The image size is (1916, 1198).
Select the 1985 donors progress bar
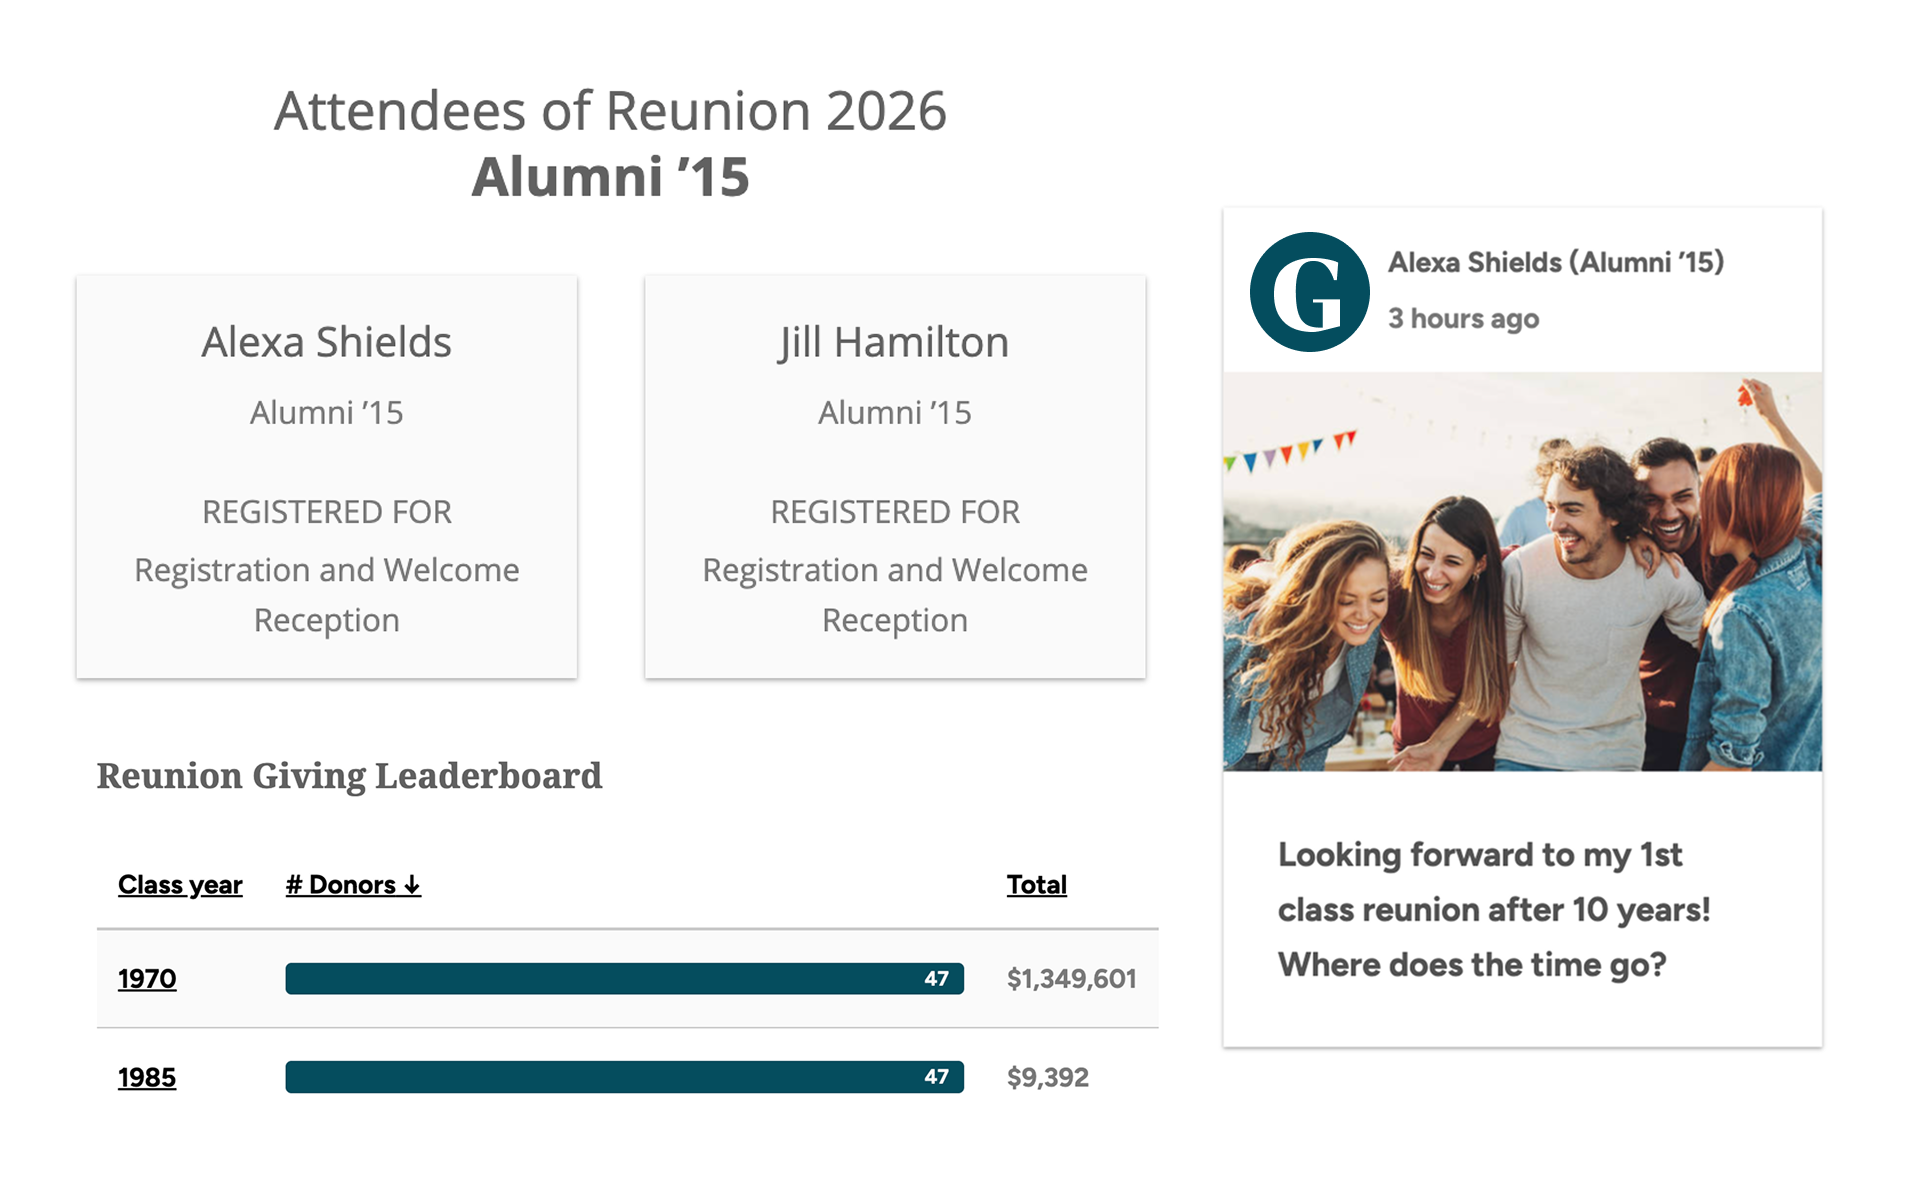click(x=624, y=1077)
